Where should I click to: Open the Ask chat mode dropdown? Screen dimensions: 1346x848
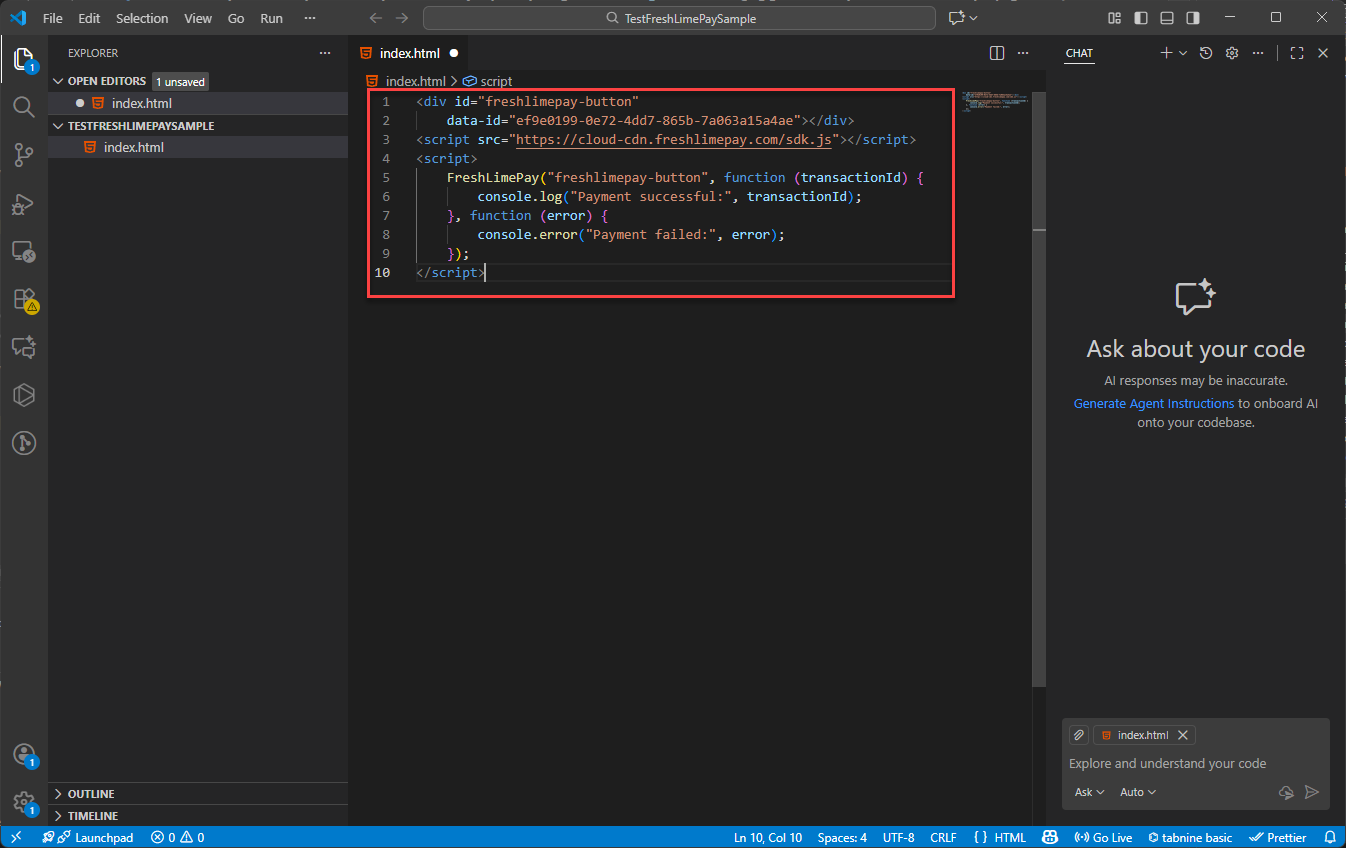pos(1089,792)
